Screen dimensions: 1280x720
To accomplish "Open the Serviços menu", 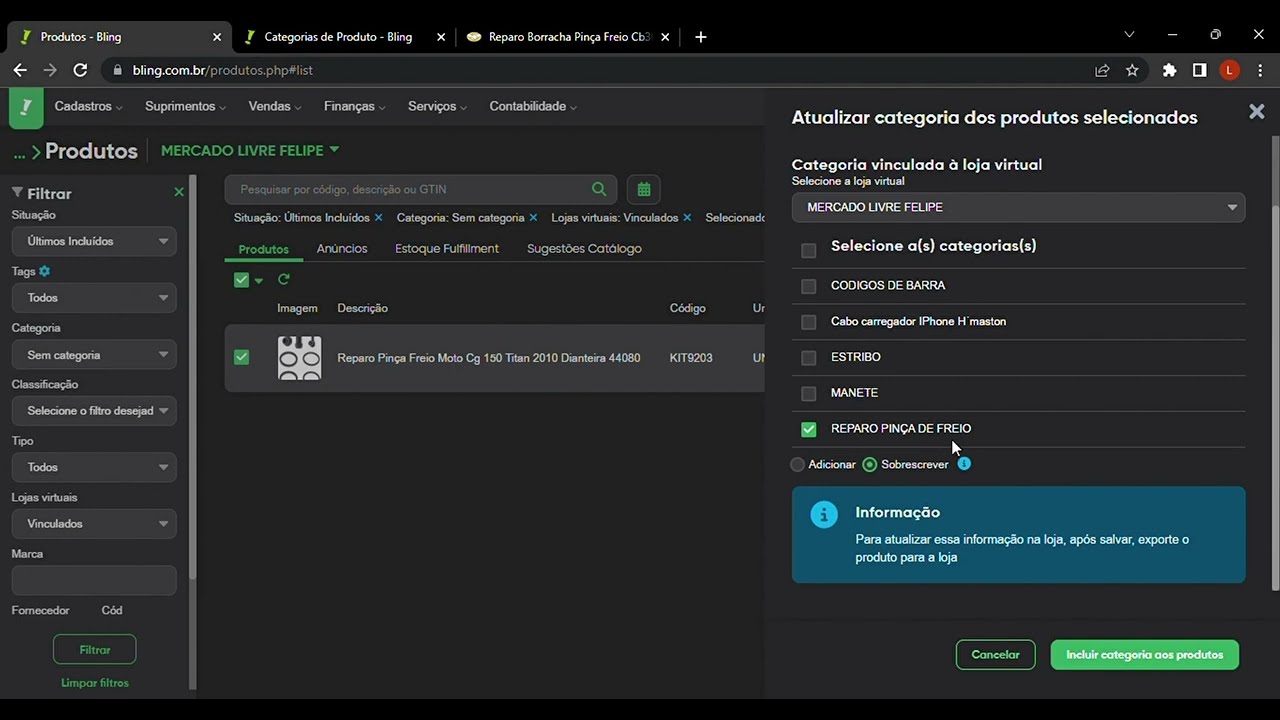I will [438, 106].
